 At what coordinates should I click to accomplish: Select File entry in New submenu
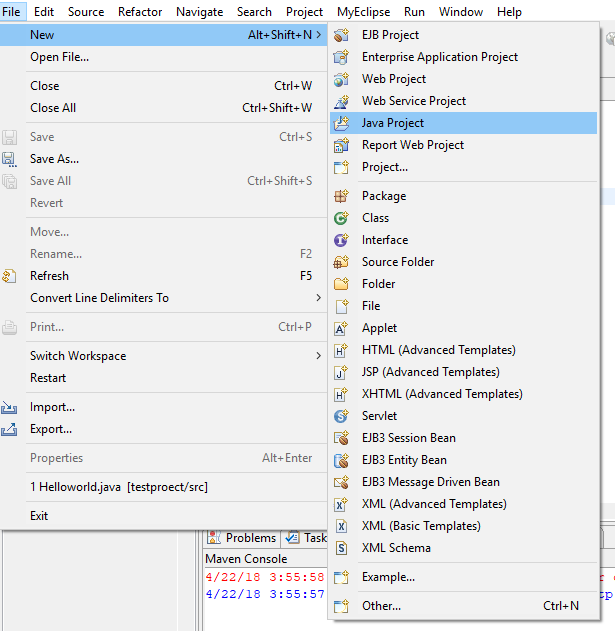[x=464, y=306]
